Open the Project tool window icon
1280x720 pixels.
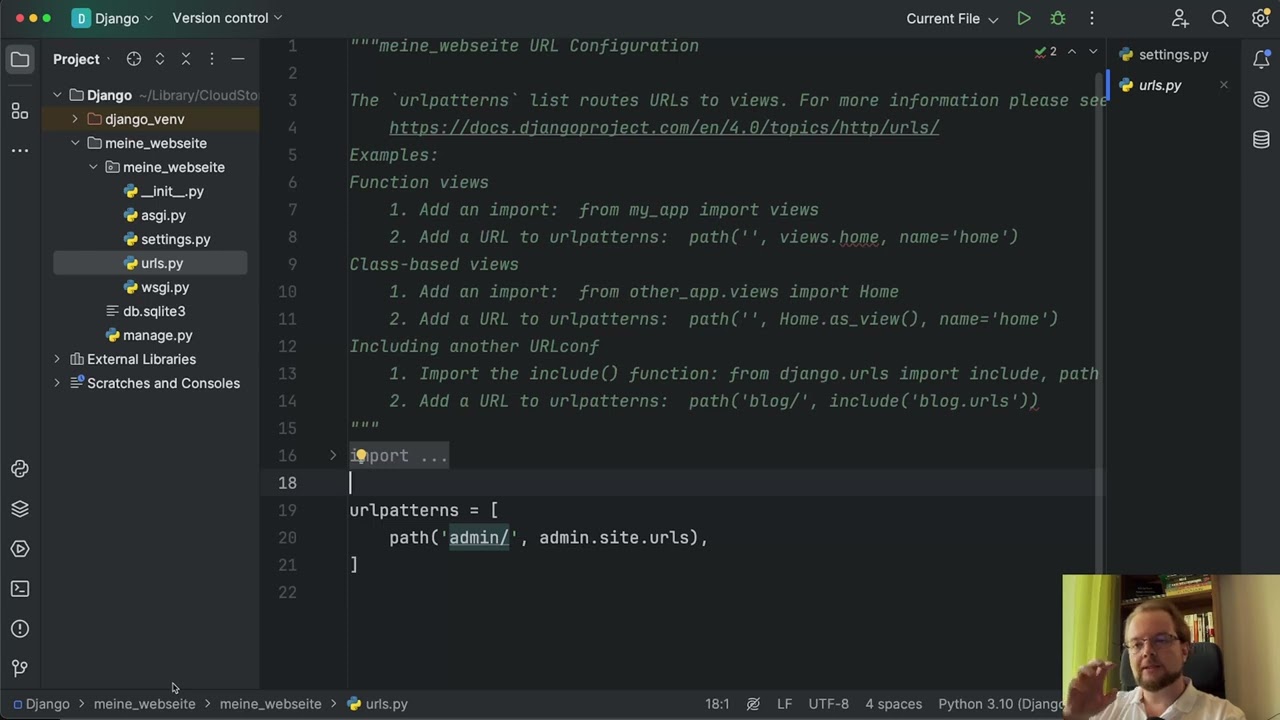[20, 60]
